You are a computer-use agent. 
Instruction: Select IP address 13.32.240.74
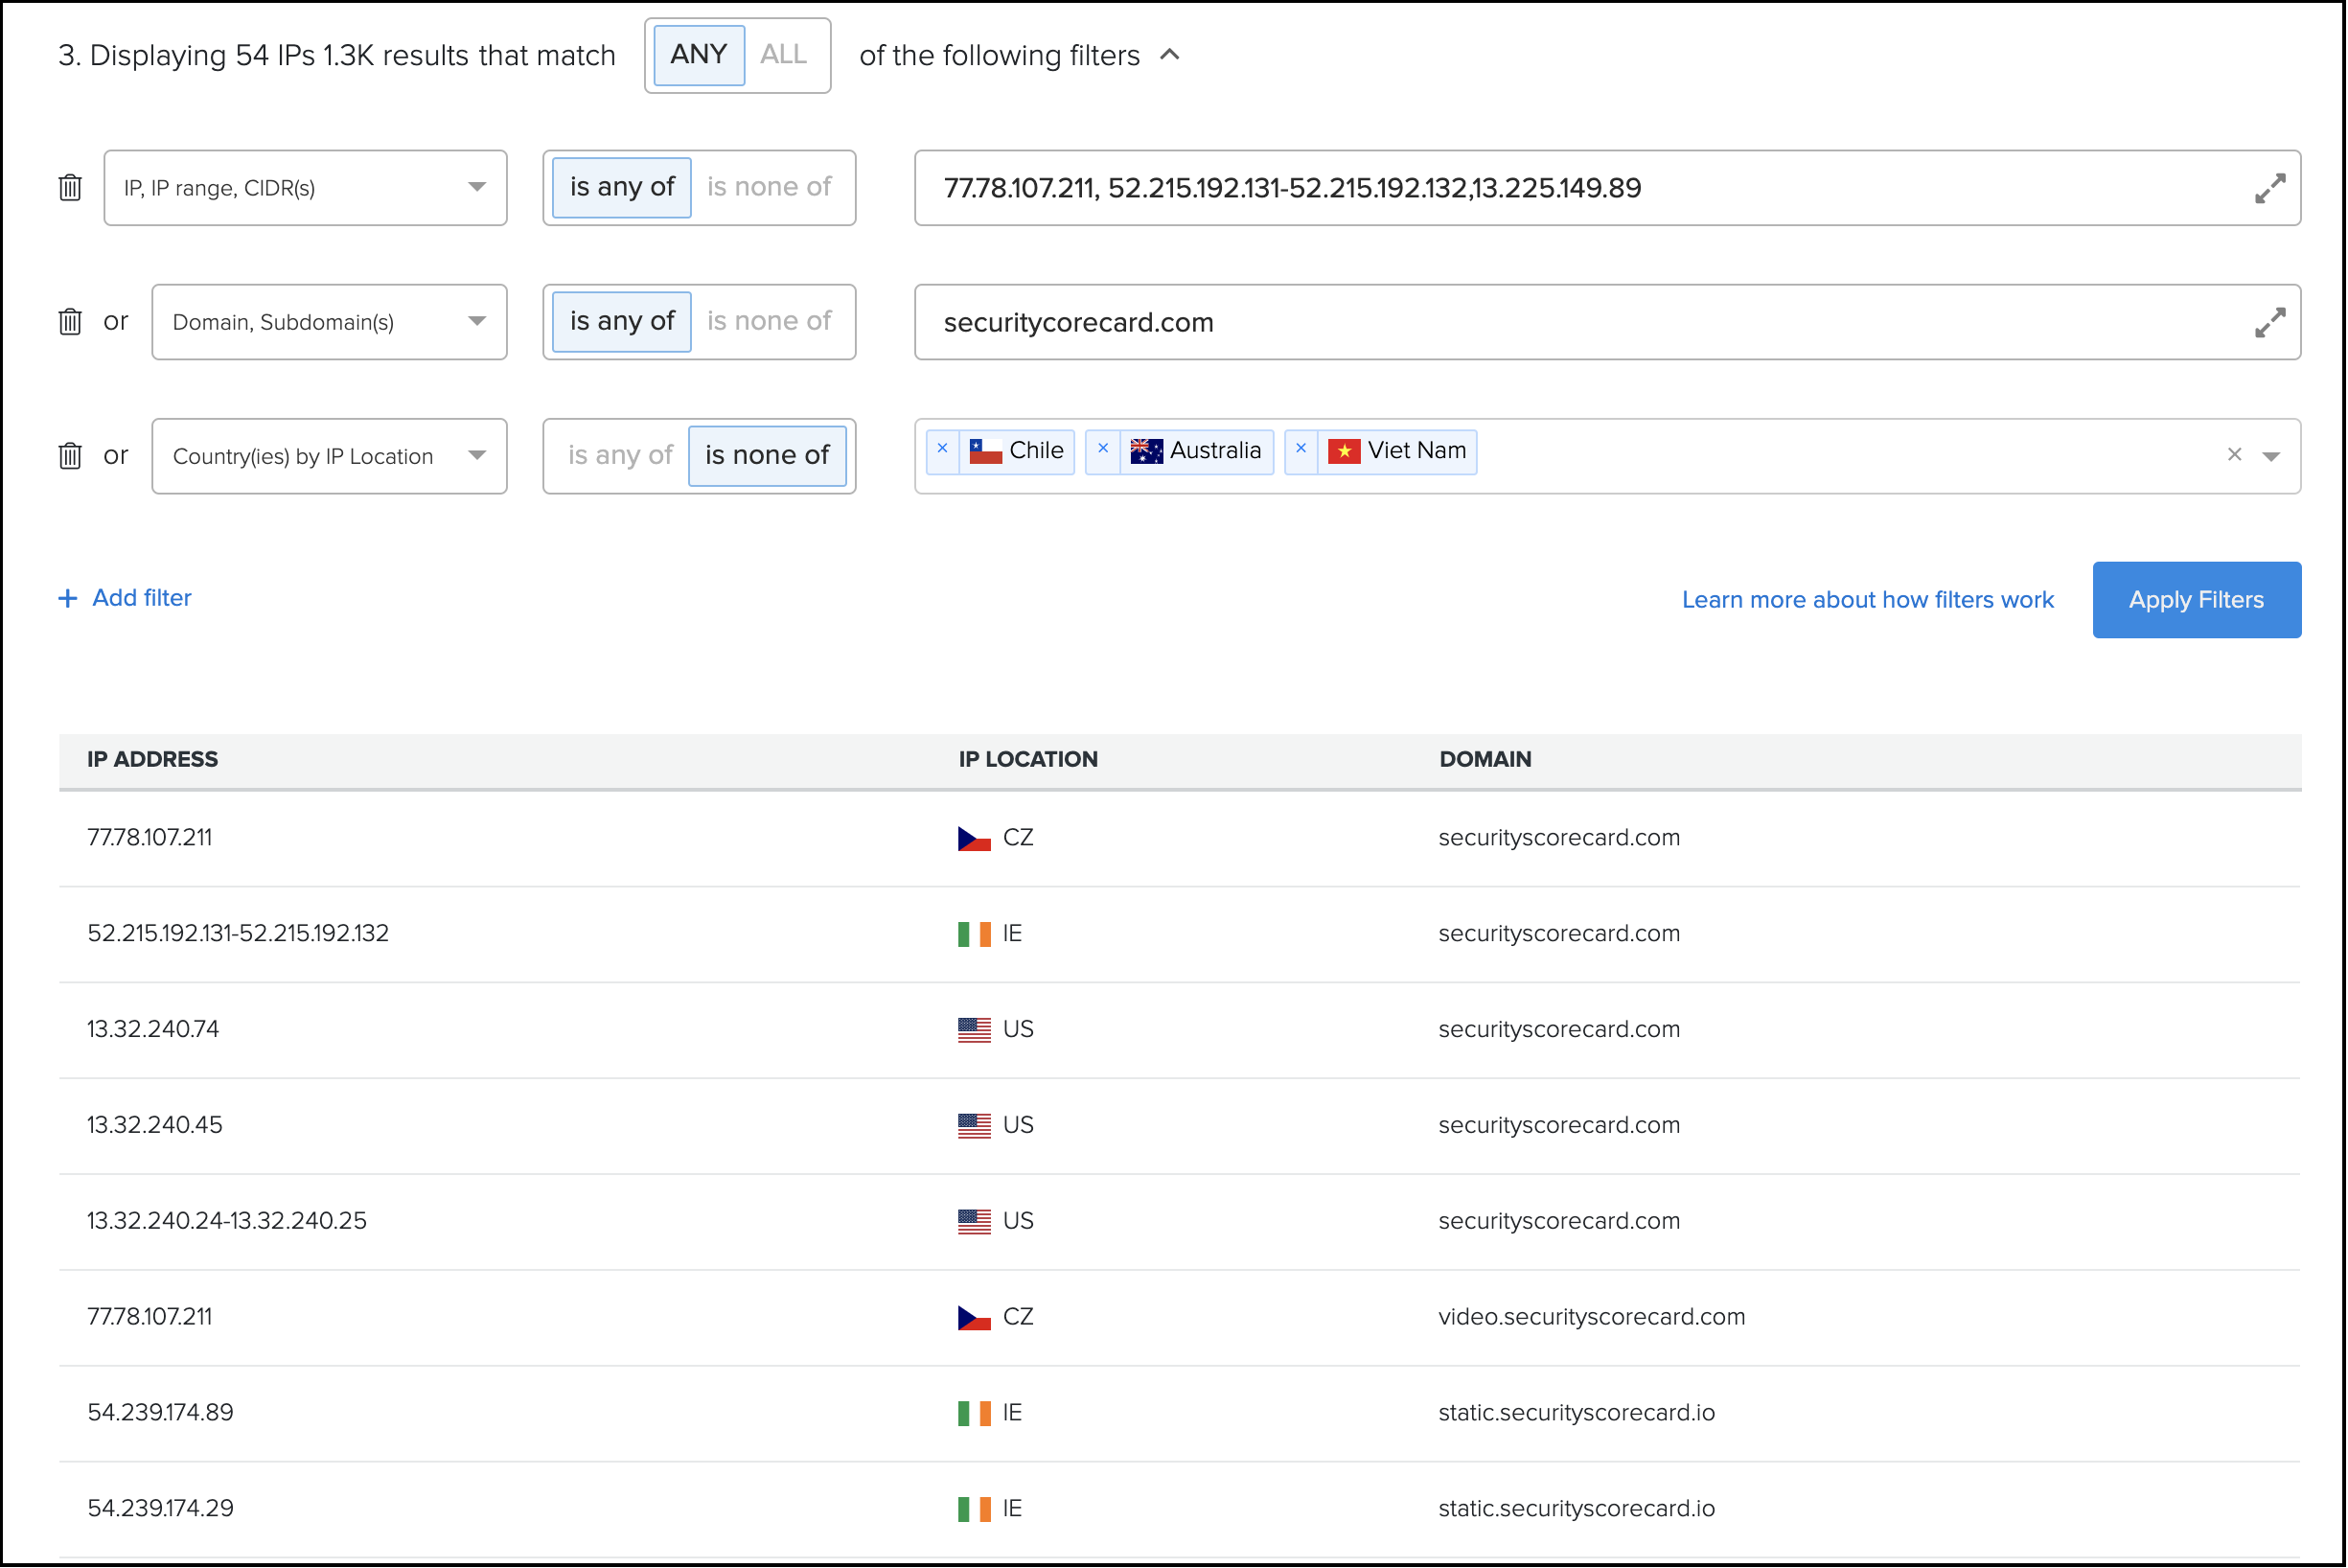point(153,1030)
